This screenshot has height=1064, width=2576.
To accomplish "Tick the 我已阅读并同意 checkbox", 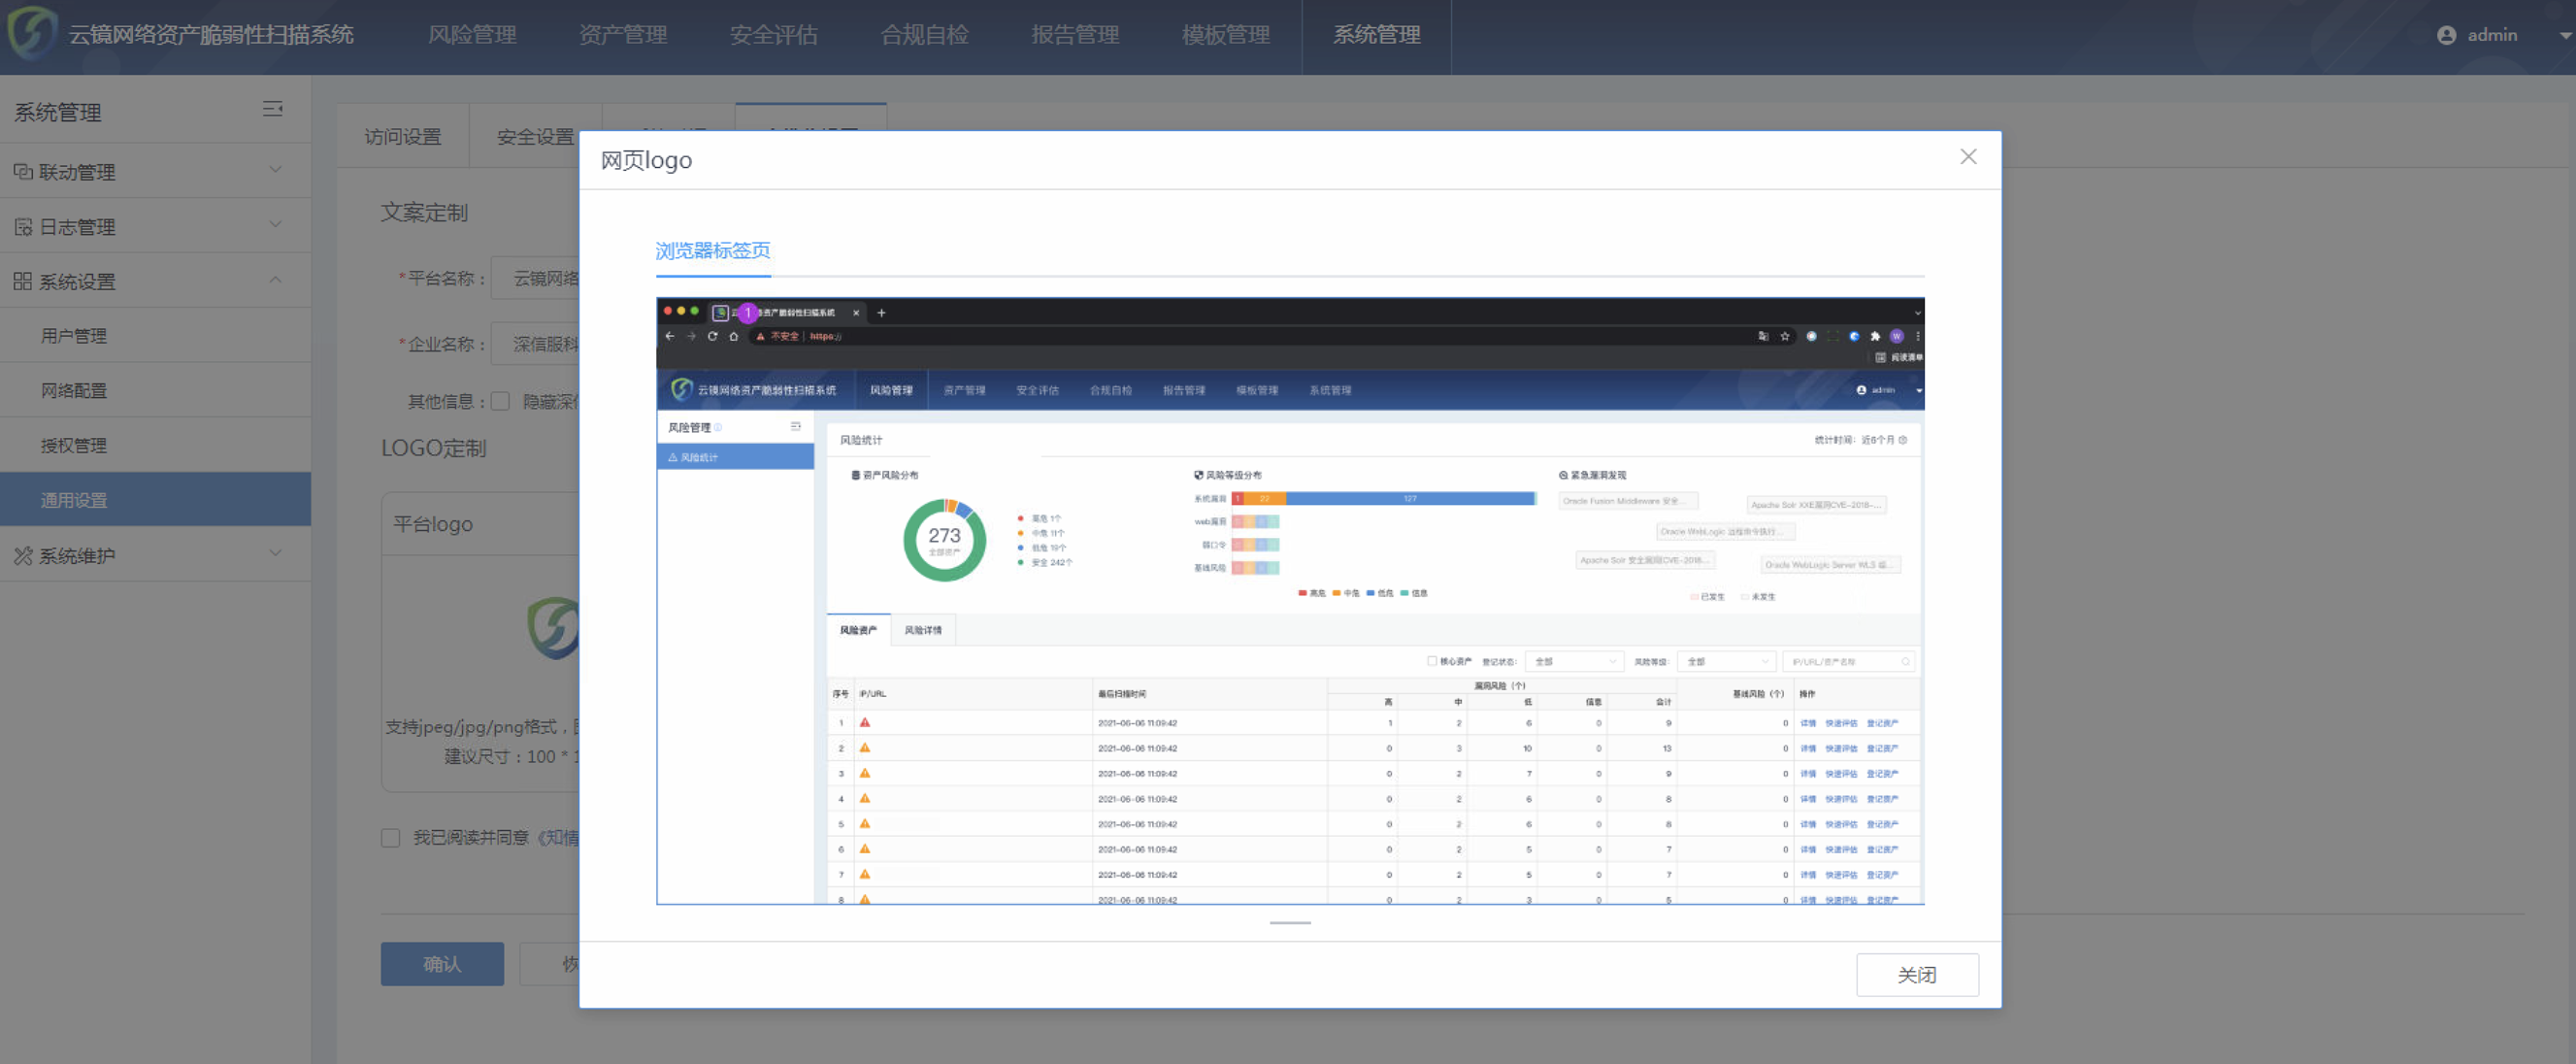I will [390, 838].
